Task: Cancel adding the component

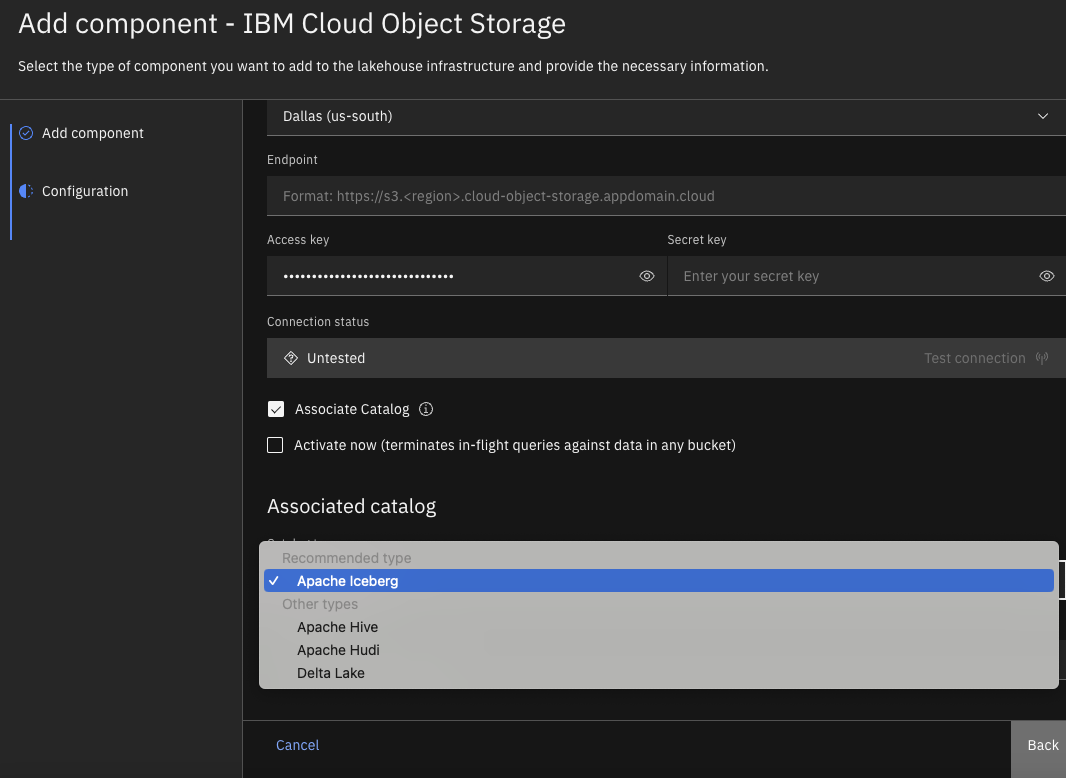Action: tap(297, 745)
